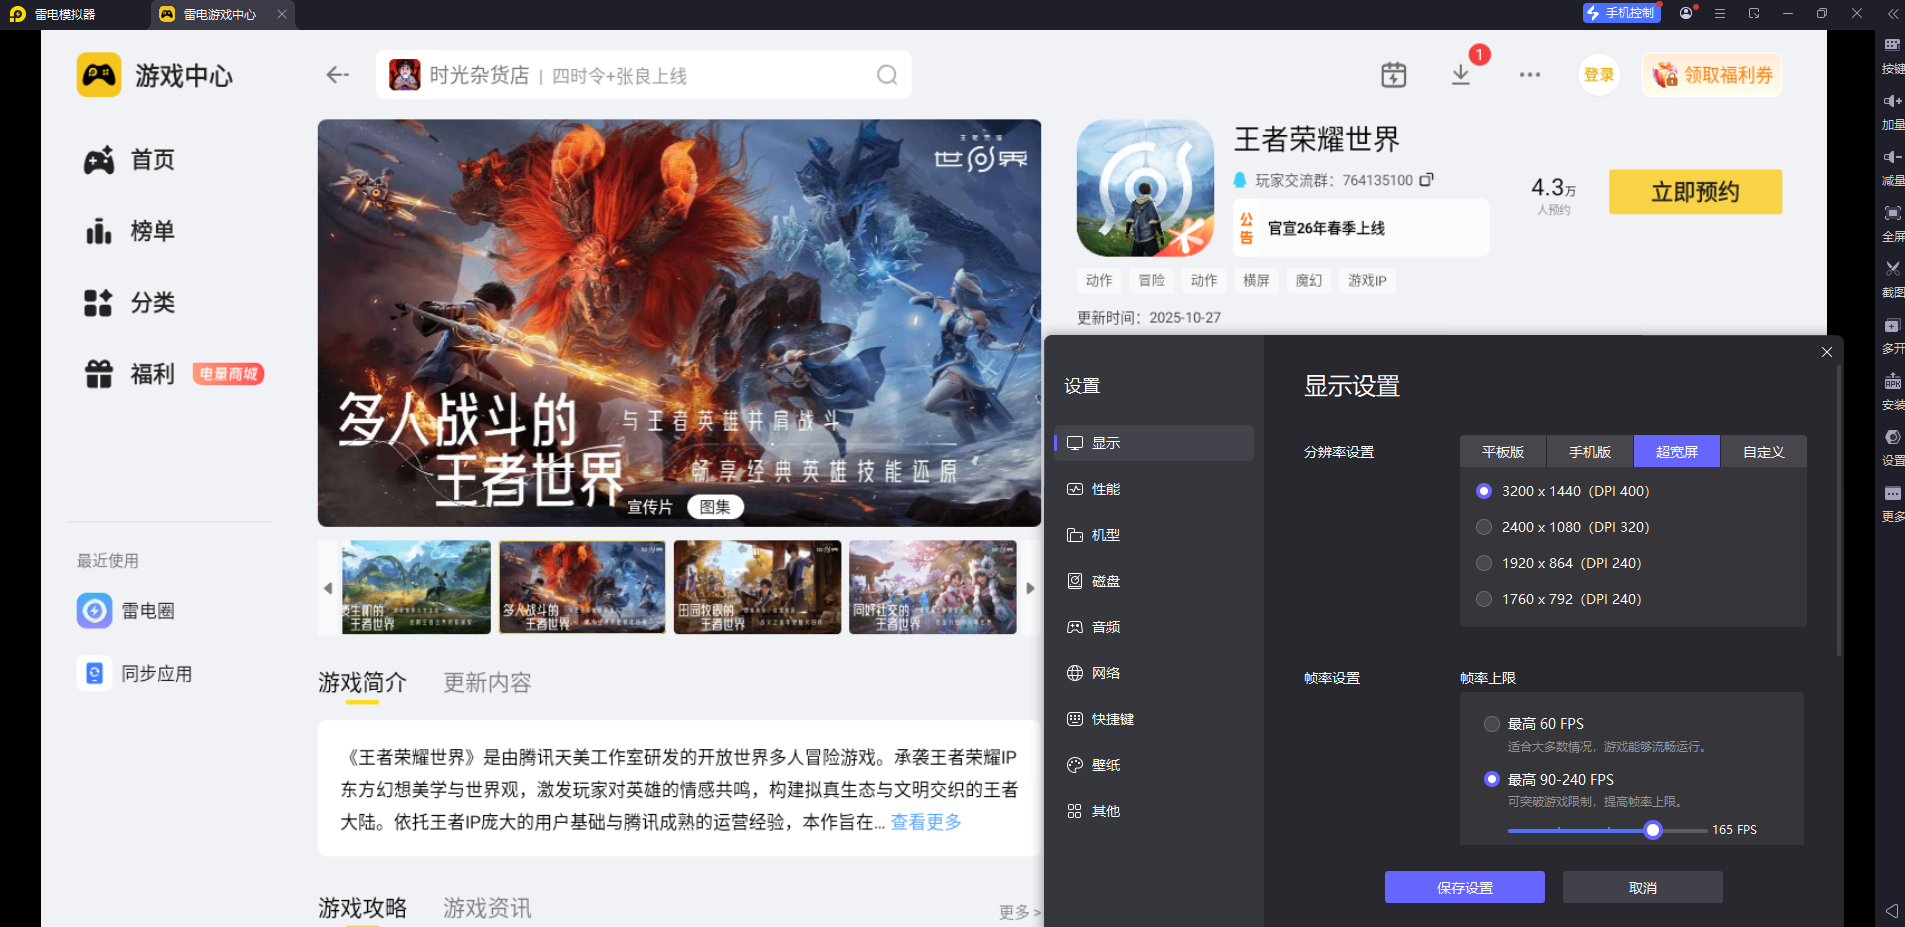Image resolution: width=1905 pixels, height=927 pixels.
Task: Close the settings dialog
Action: click(1826, 352)
